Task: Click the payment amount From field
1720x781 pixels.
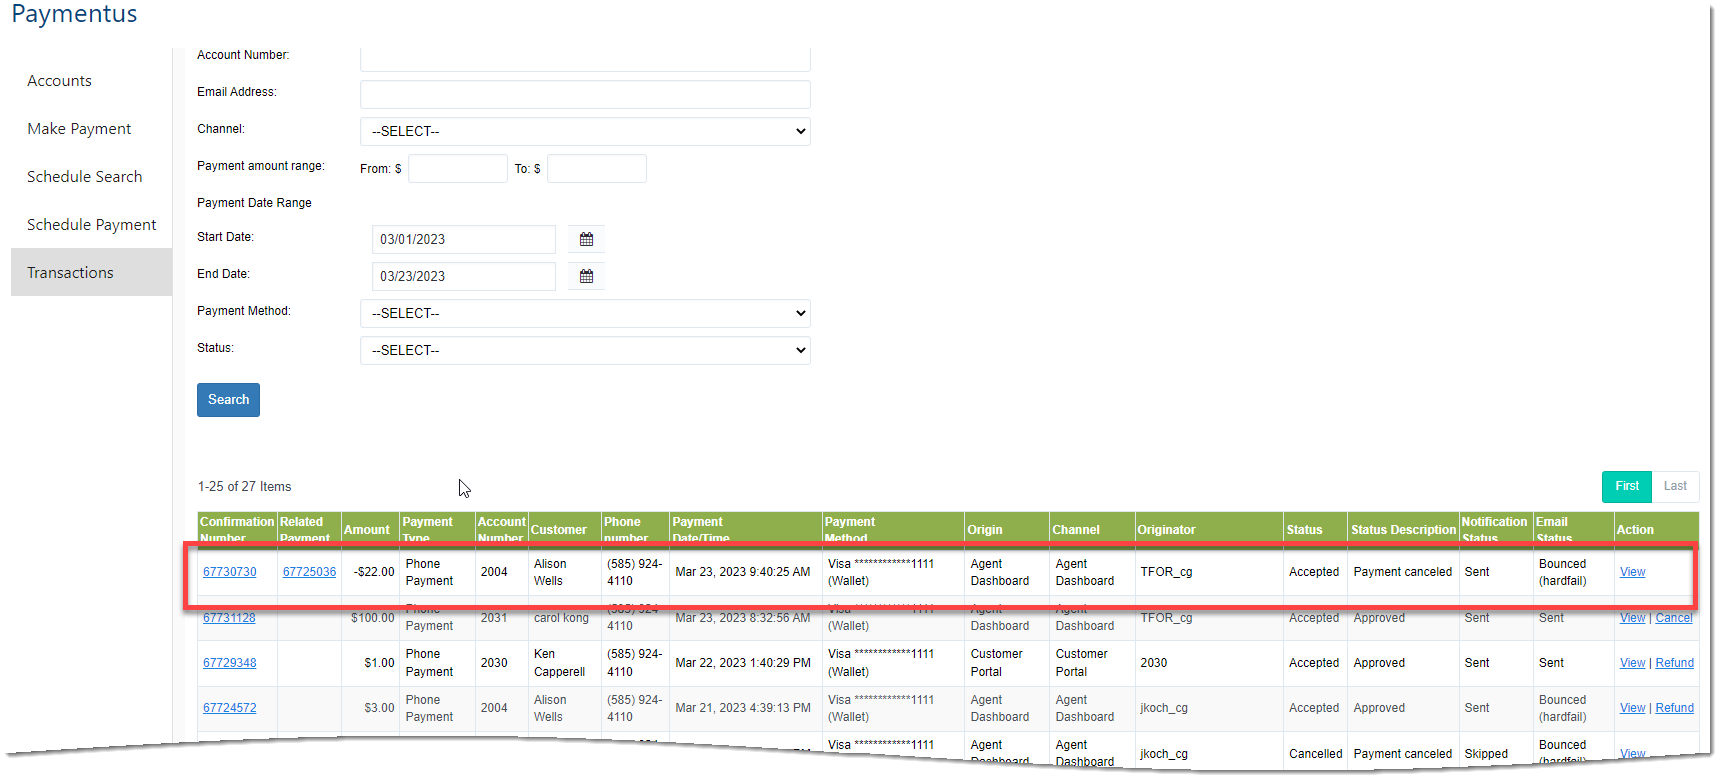Action: click(x=457, y=168)
